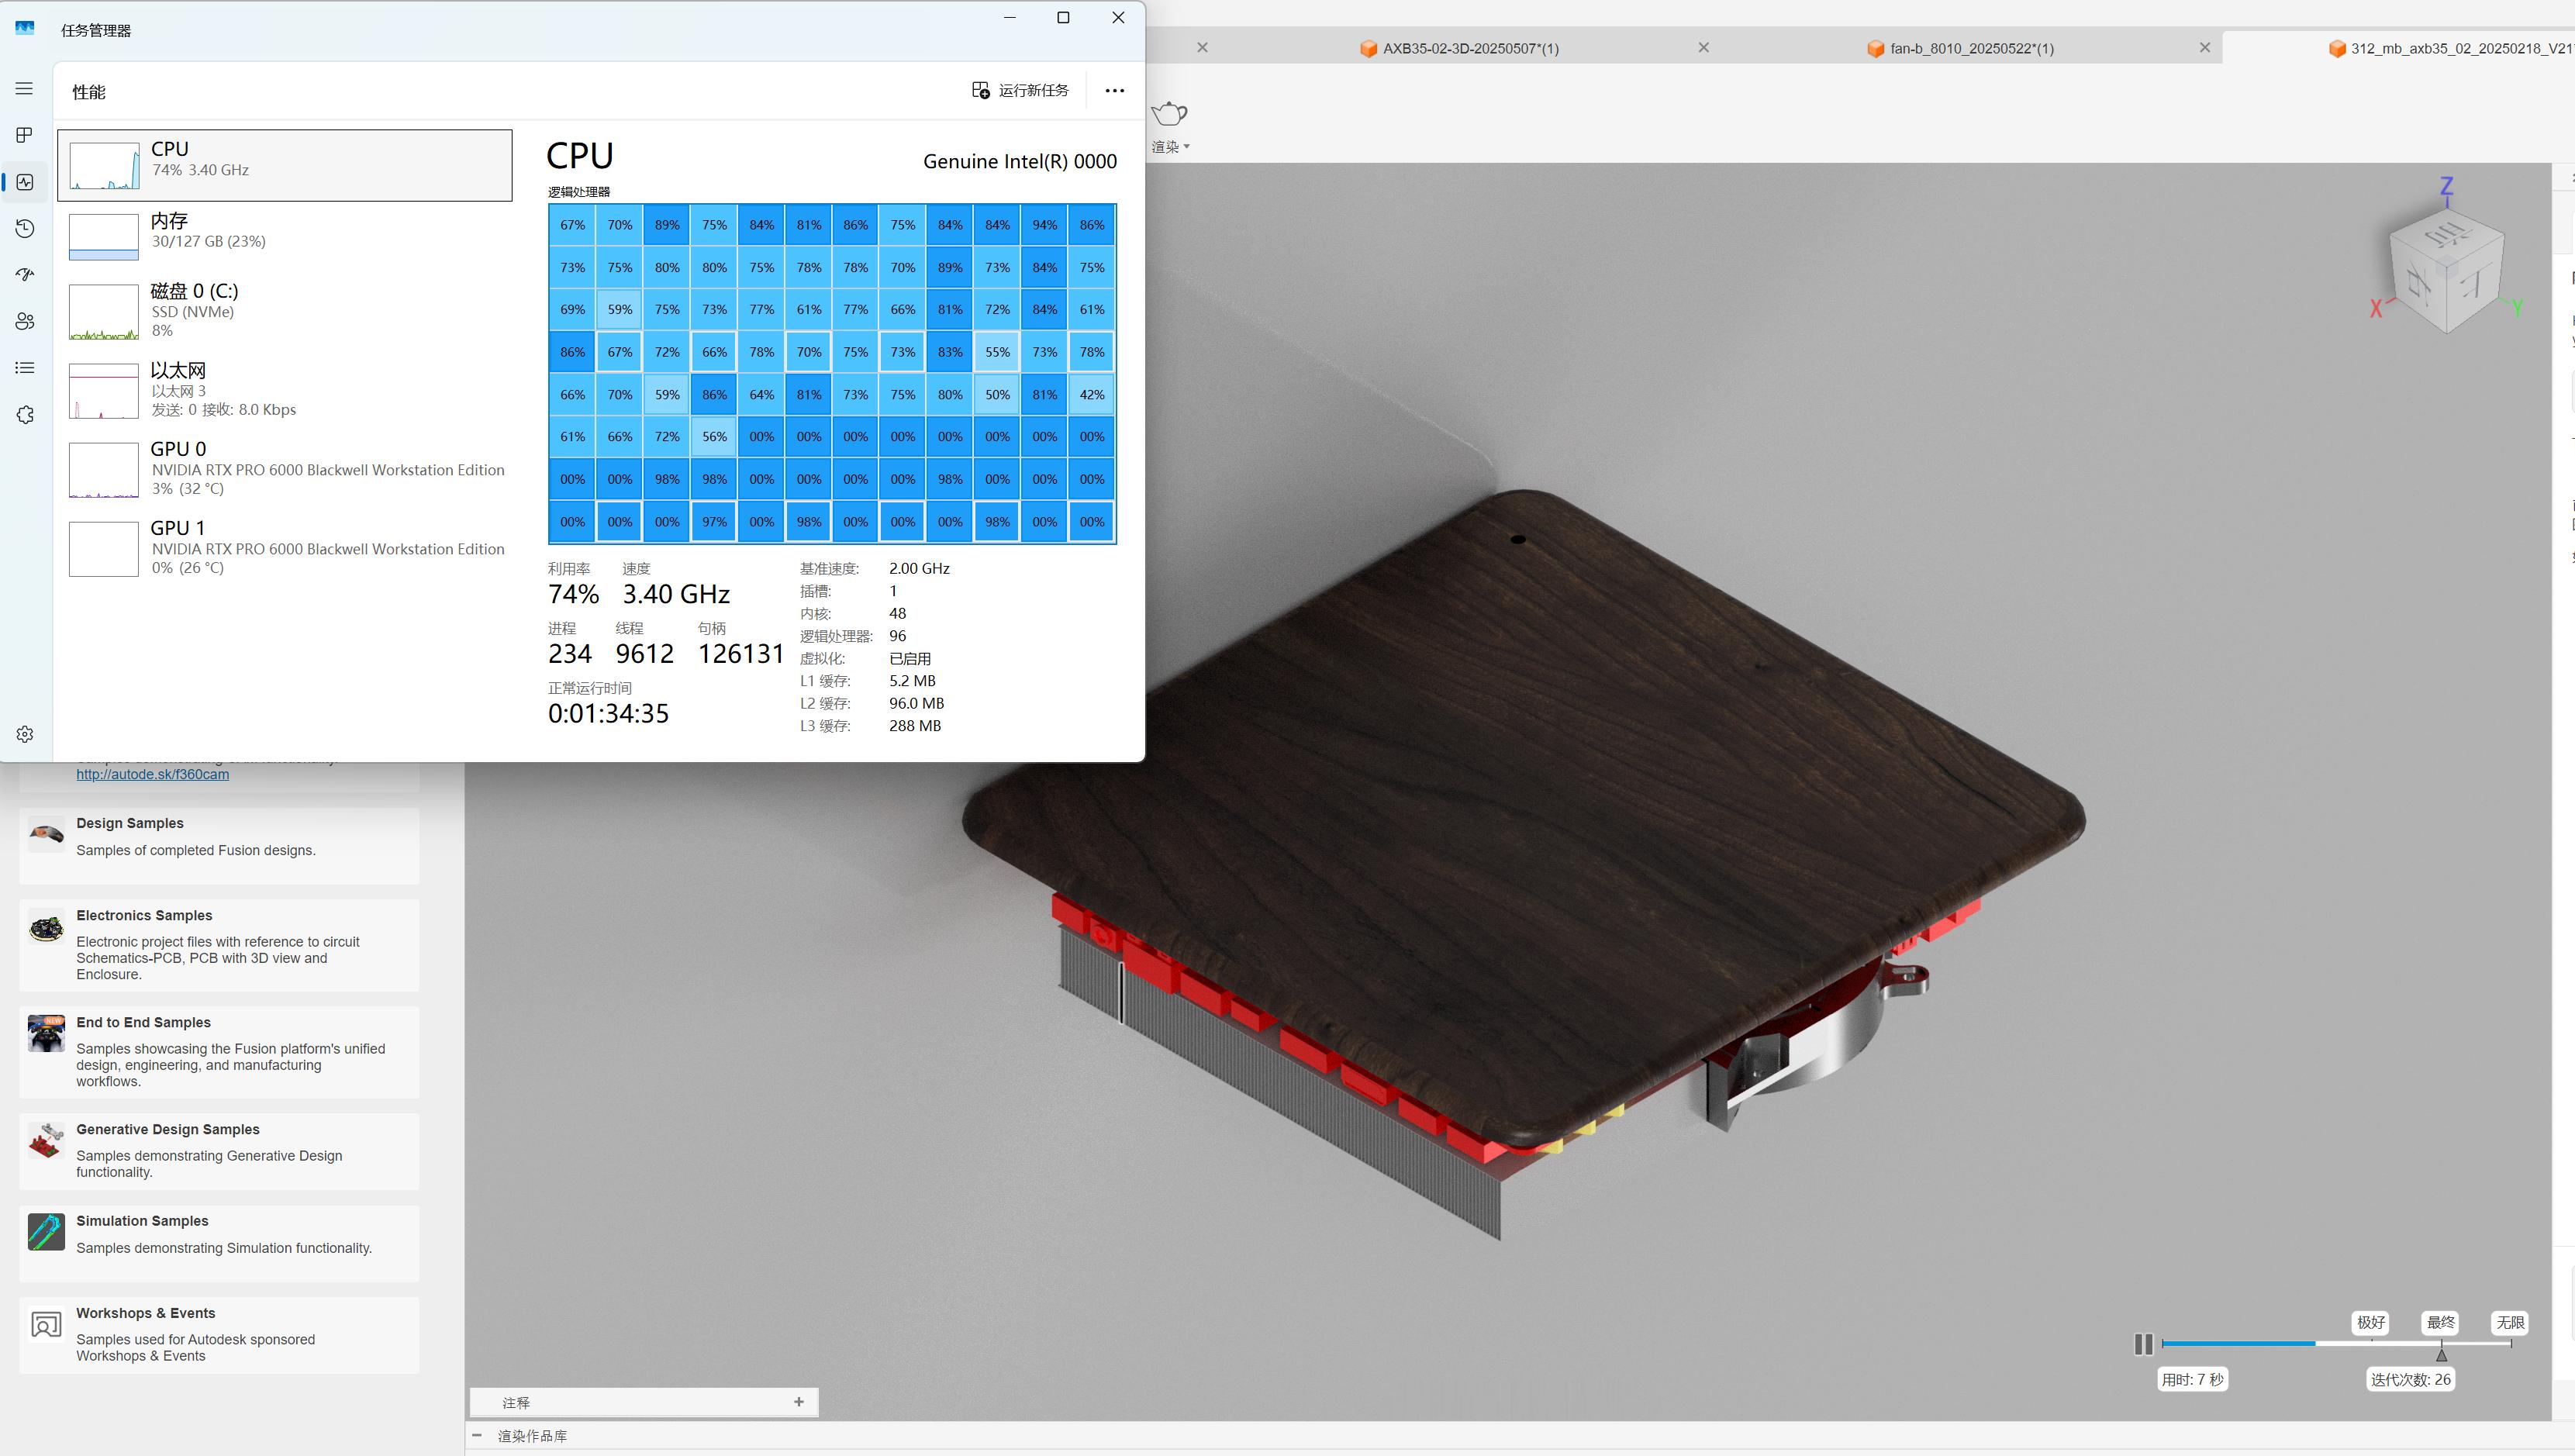Maximize the Task Manager window
The width and height of the screenshot is (2575, 1456).
click(1063, 18)
